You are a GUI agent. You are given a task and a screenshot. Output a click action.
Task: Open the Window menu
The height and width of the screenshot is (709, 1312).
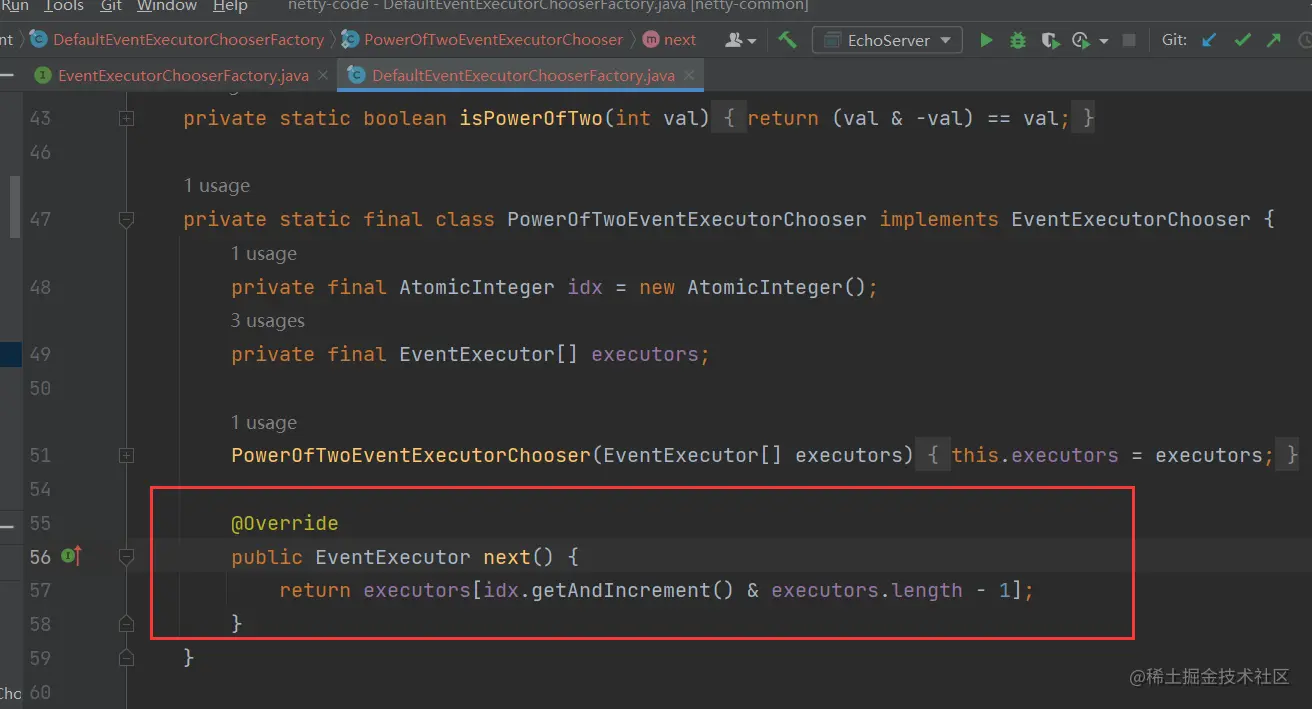[x=167, y=6]
